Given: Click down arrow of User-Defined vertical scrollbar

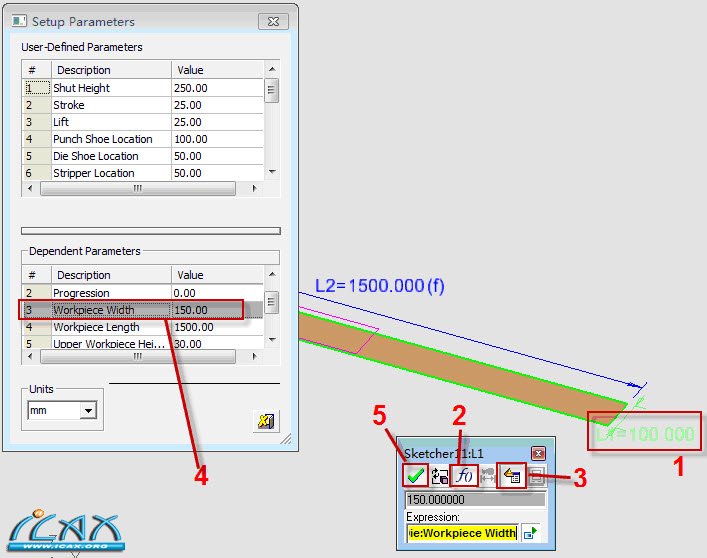Looking at the screenshot, I should click(271, 172).
